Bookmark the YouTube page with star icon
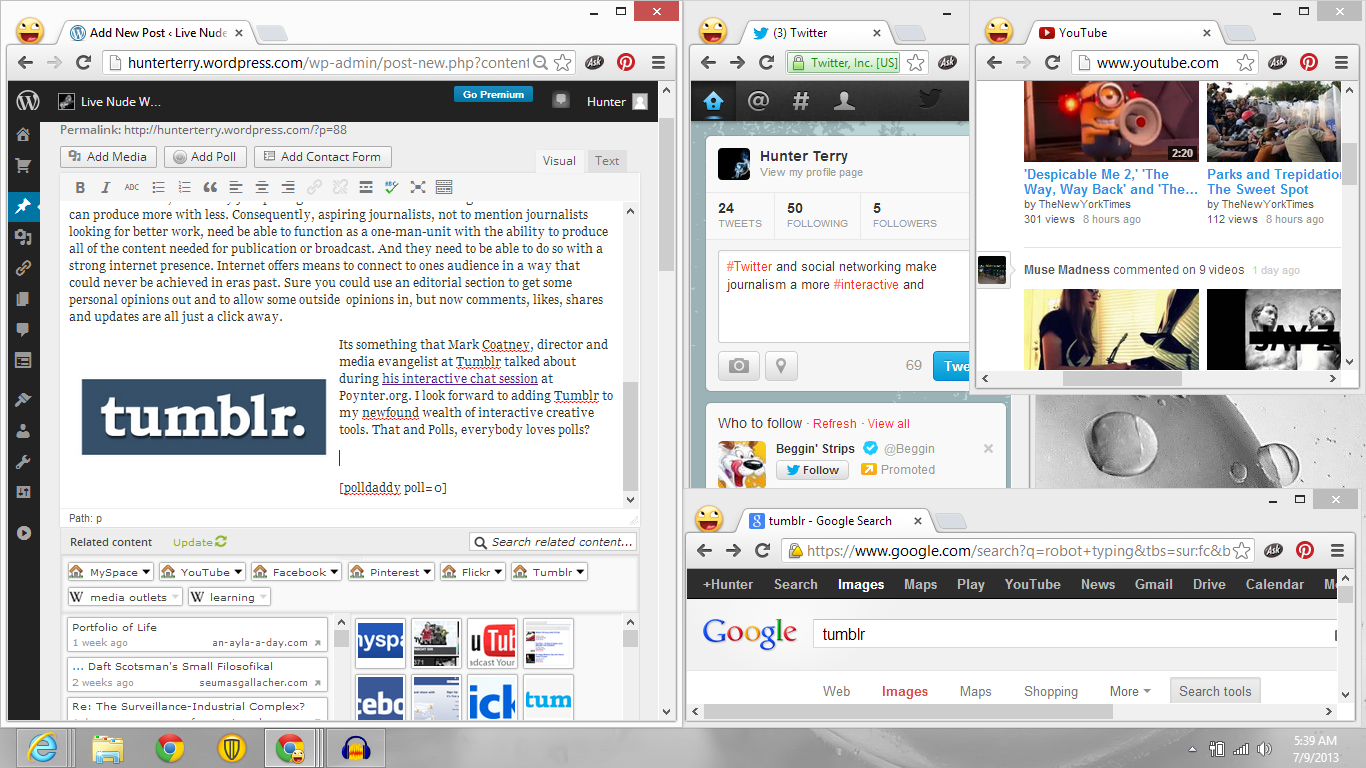The height and width of the screenshot is (768, 1366). click(1245, 63)
